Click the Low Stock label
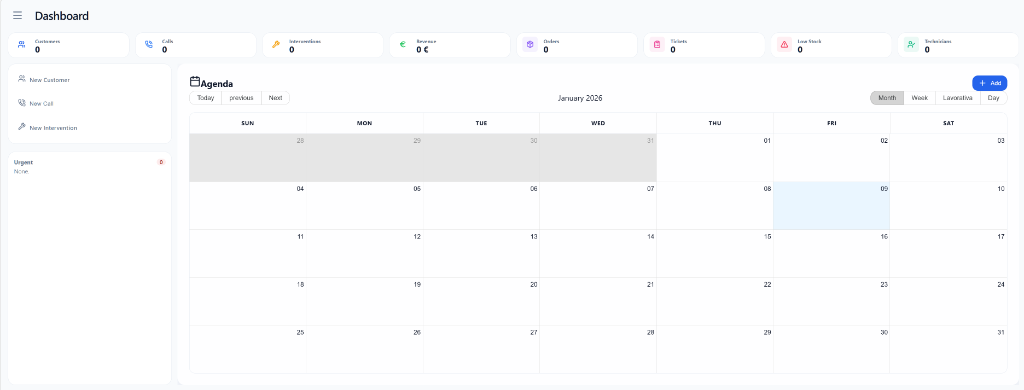1024x390 pixels. pyautogui.click(x=809, y=41)
